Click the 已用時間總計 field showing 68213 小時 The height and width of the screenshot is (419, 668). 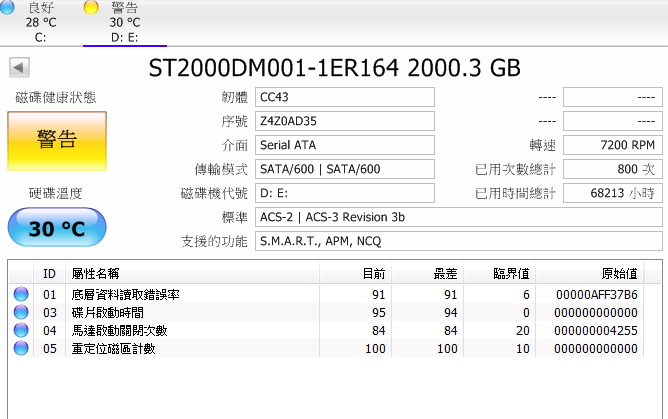pos(613,193)
